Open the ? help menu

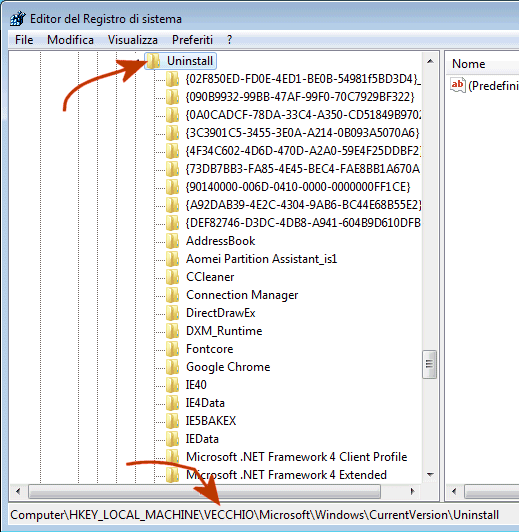point(230,40)
